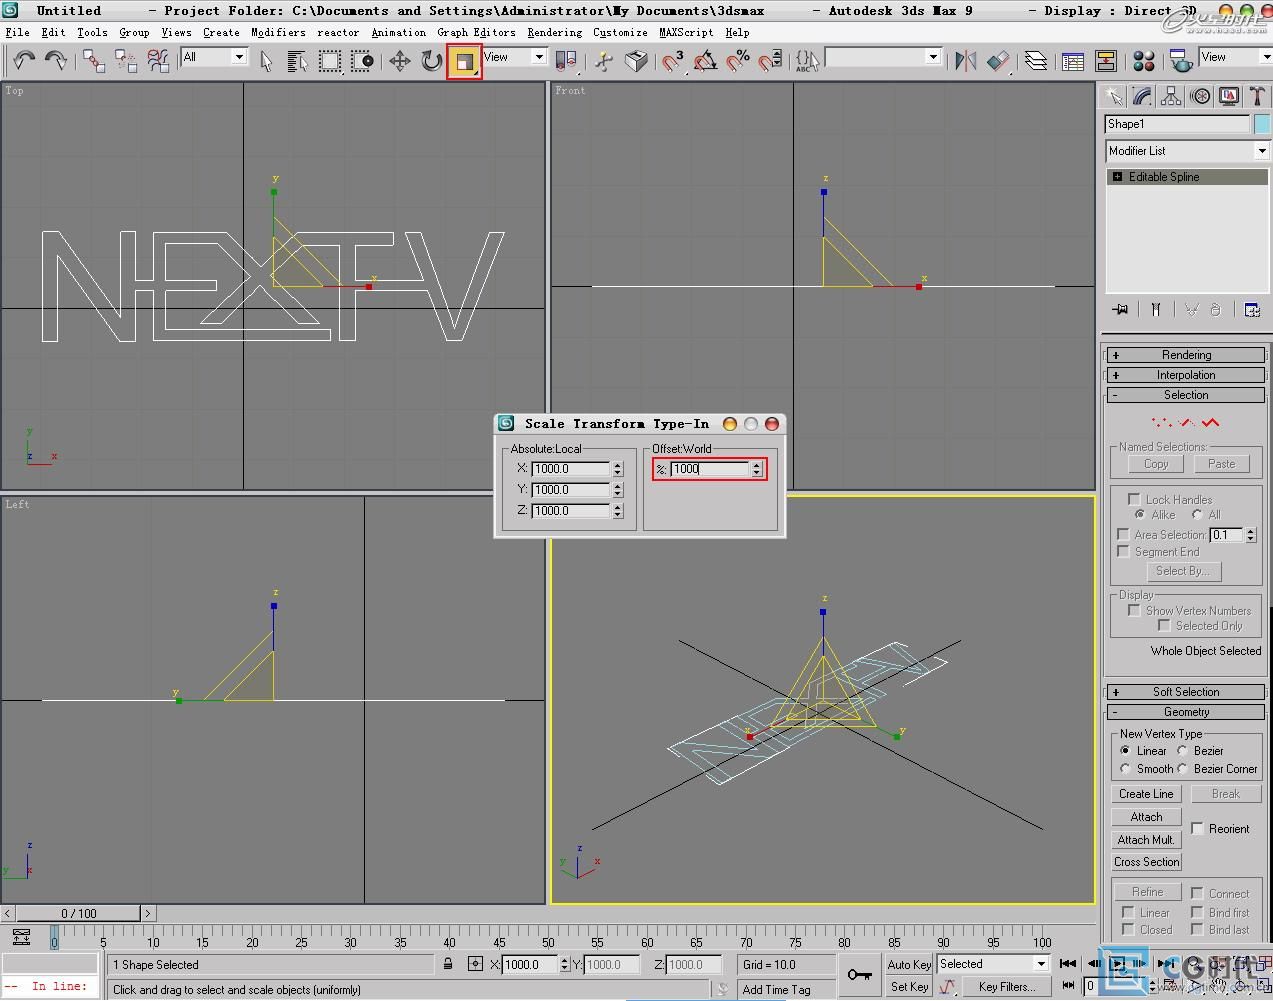Click Configure Modifier Sets icon

(1251, 309)
